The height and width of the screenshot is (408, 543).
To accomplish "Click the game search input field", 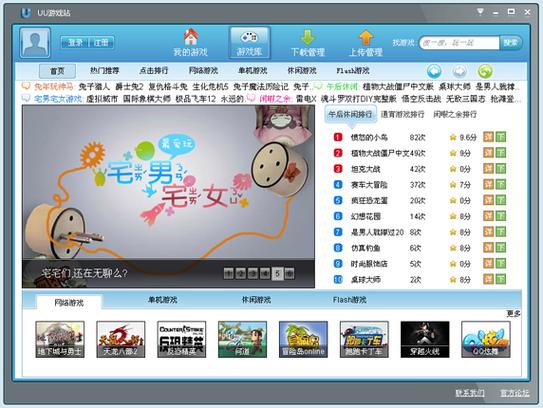I will (459, 43).
